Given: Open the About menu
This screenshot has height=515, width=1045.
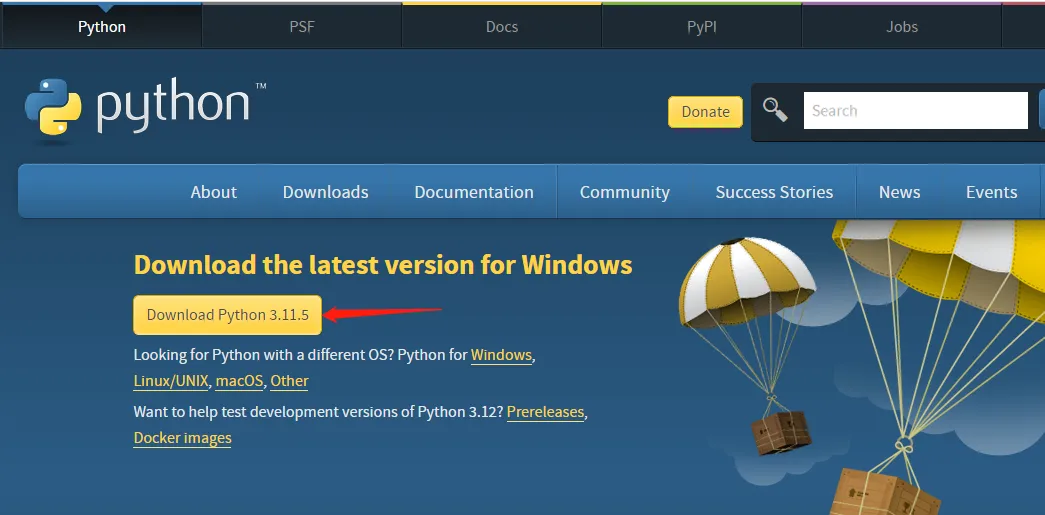Looking at the screenshot, I should (213, 192).
